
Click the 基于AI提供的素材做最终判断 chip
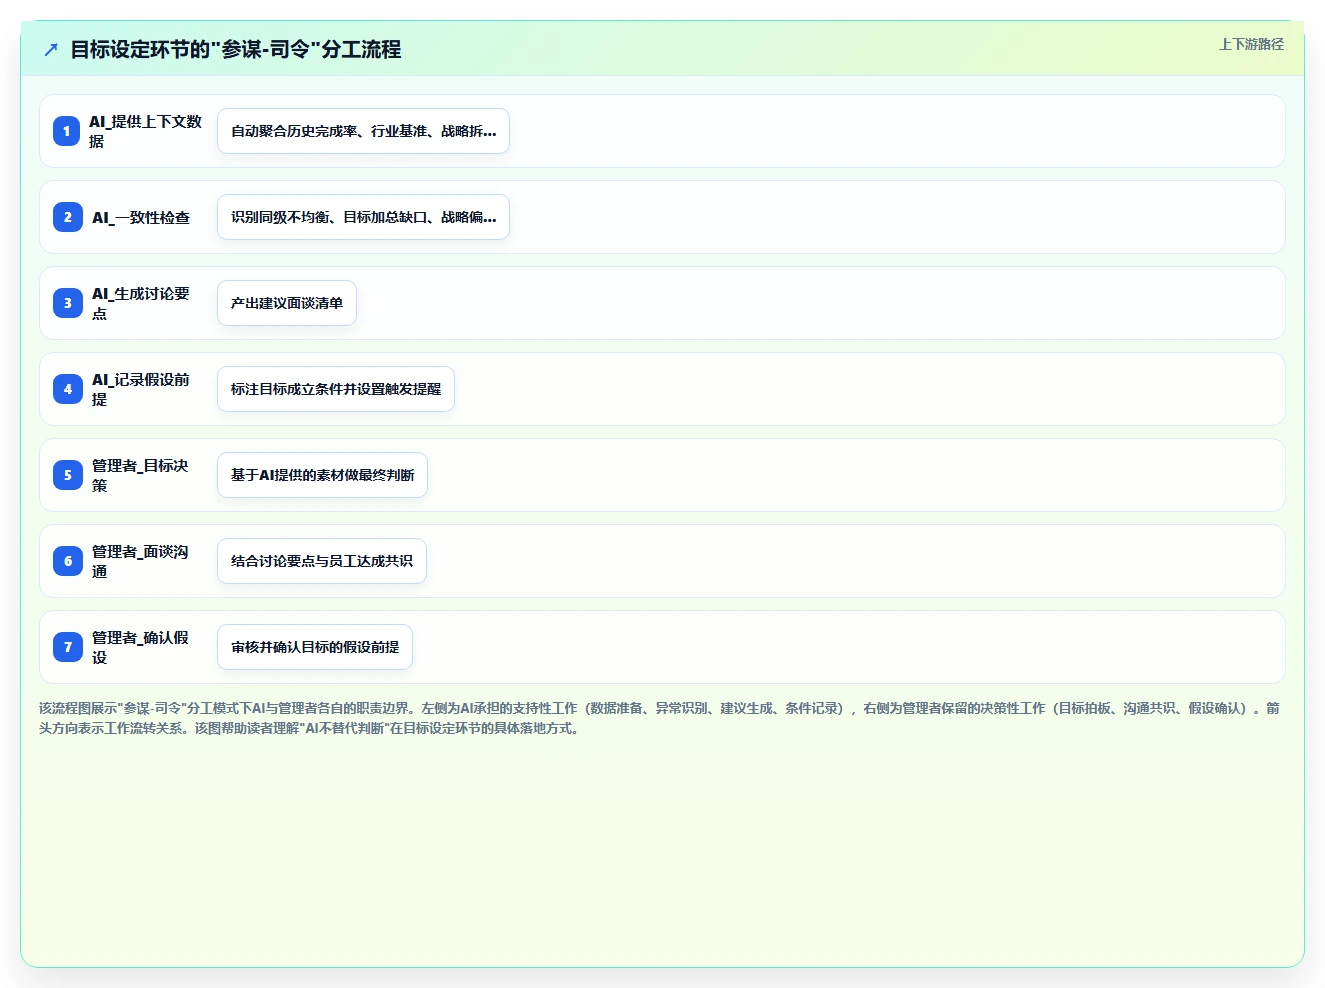tap(322, 475)
